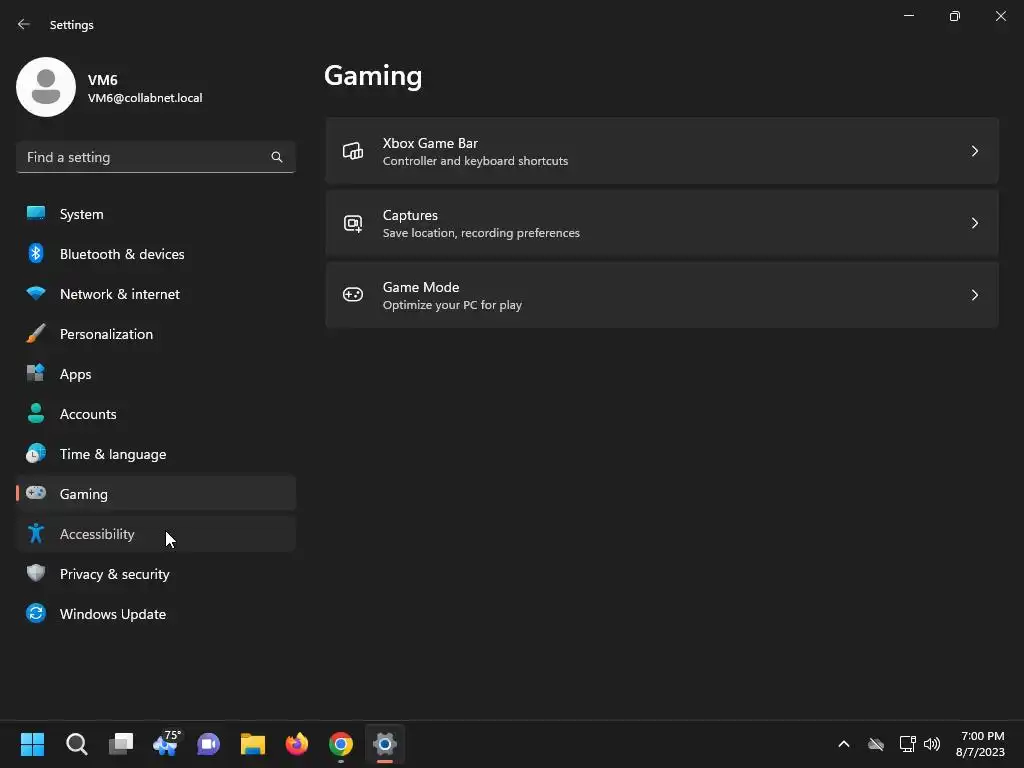Launch Firefox from taskbar
This screenshot has width=1024, height=768.
point(296,743)
